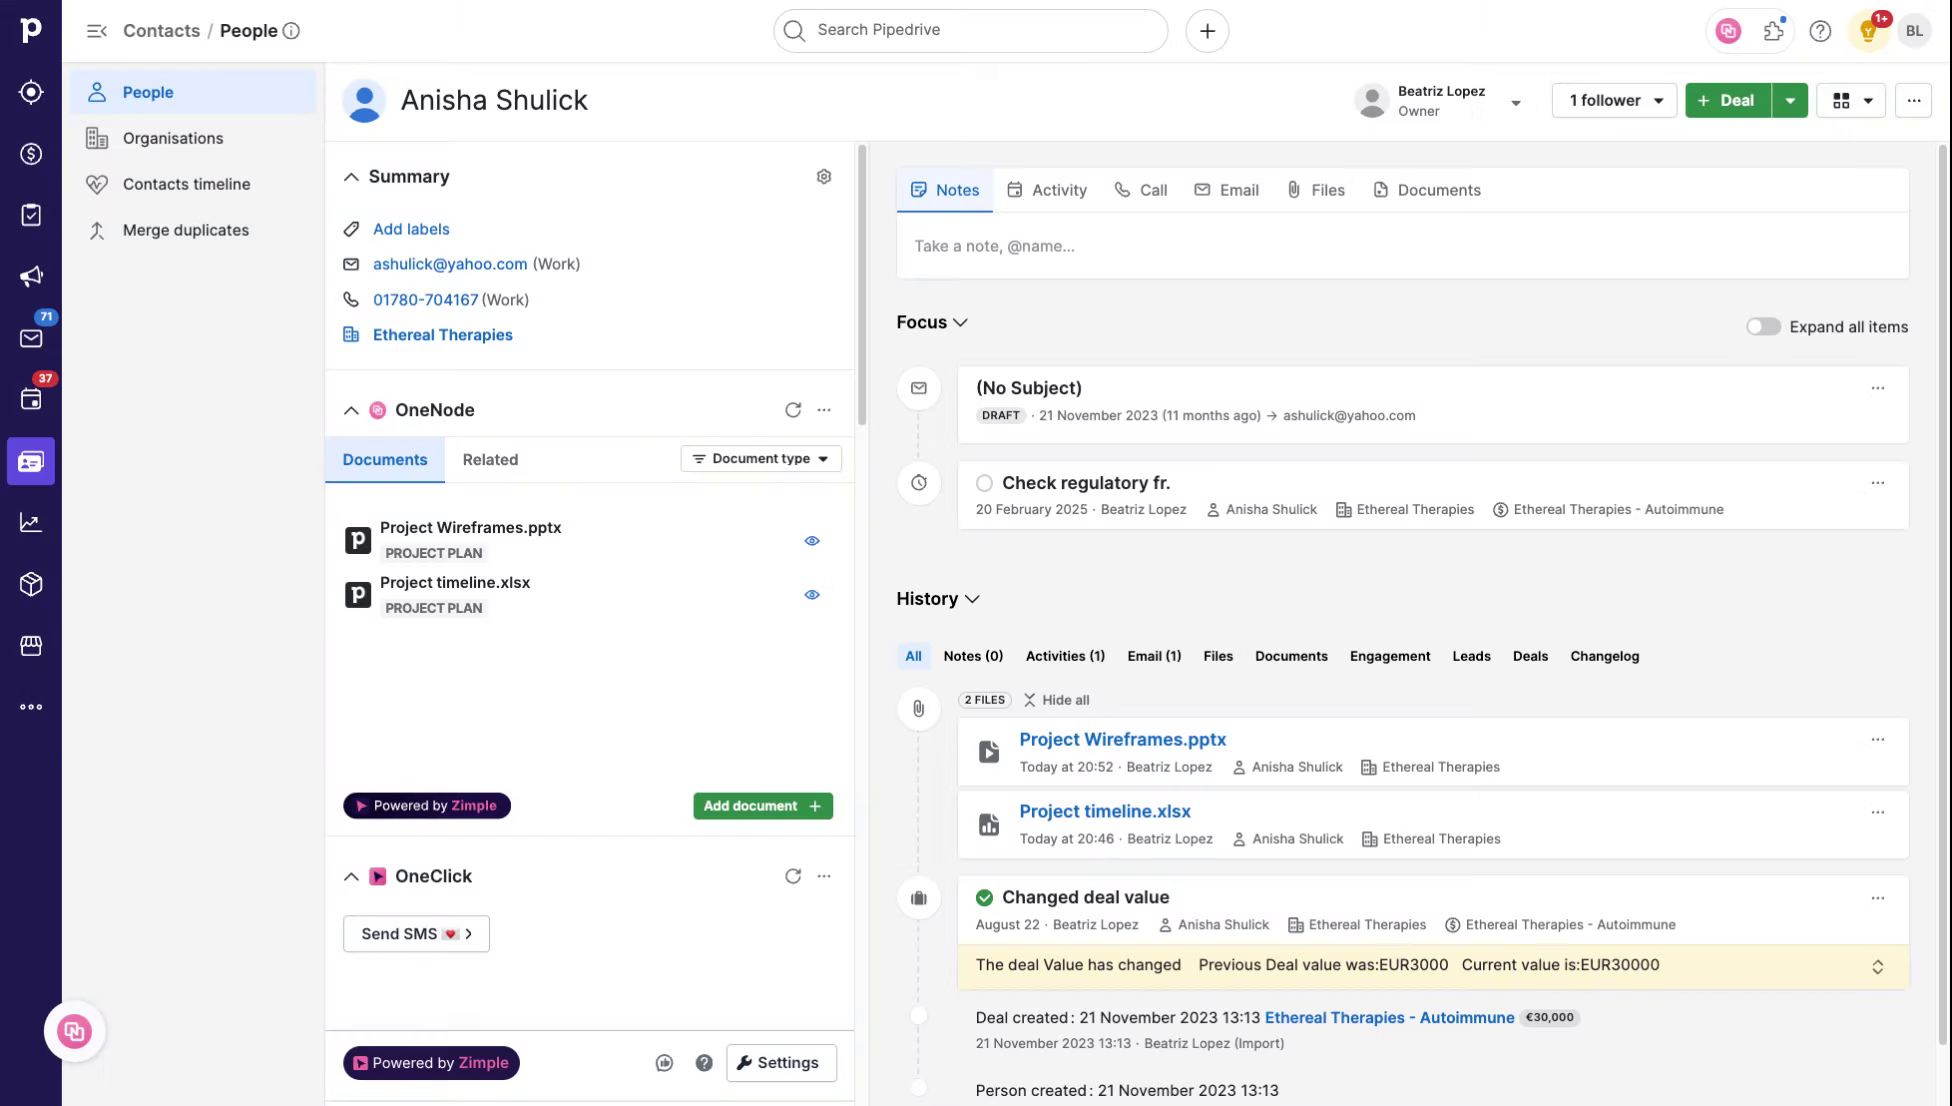The width and height of the screenshot is (1952, 1106).
Task: Filter history by Activities (1)
Action: [x=1065, y=656]
